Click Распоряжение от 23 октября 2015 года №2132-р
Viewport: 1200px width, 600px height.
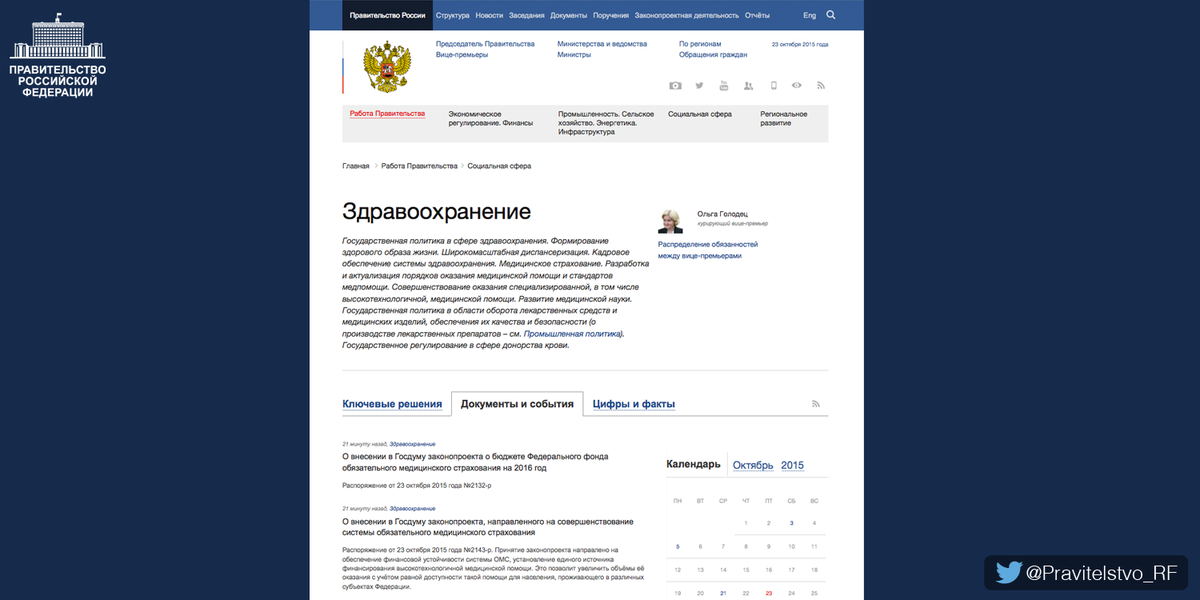pyautogui.click(x=417, y=485)
